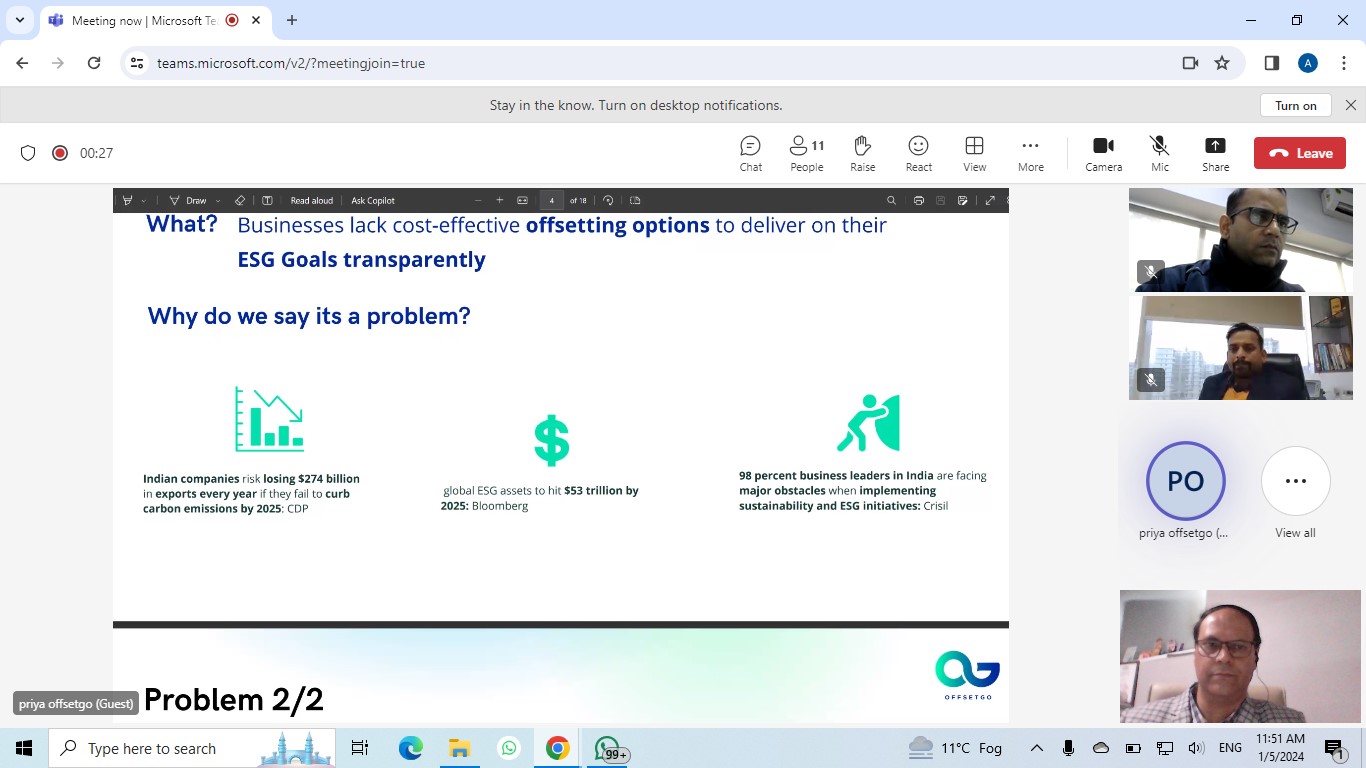Click the highlighter tool in shared PDF
This screenshot has width=1366, height=768.
[127, 200]
